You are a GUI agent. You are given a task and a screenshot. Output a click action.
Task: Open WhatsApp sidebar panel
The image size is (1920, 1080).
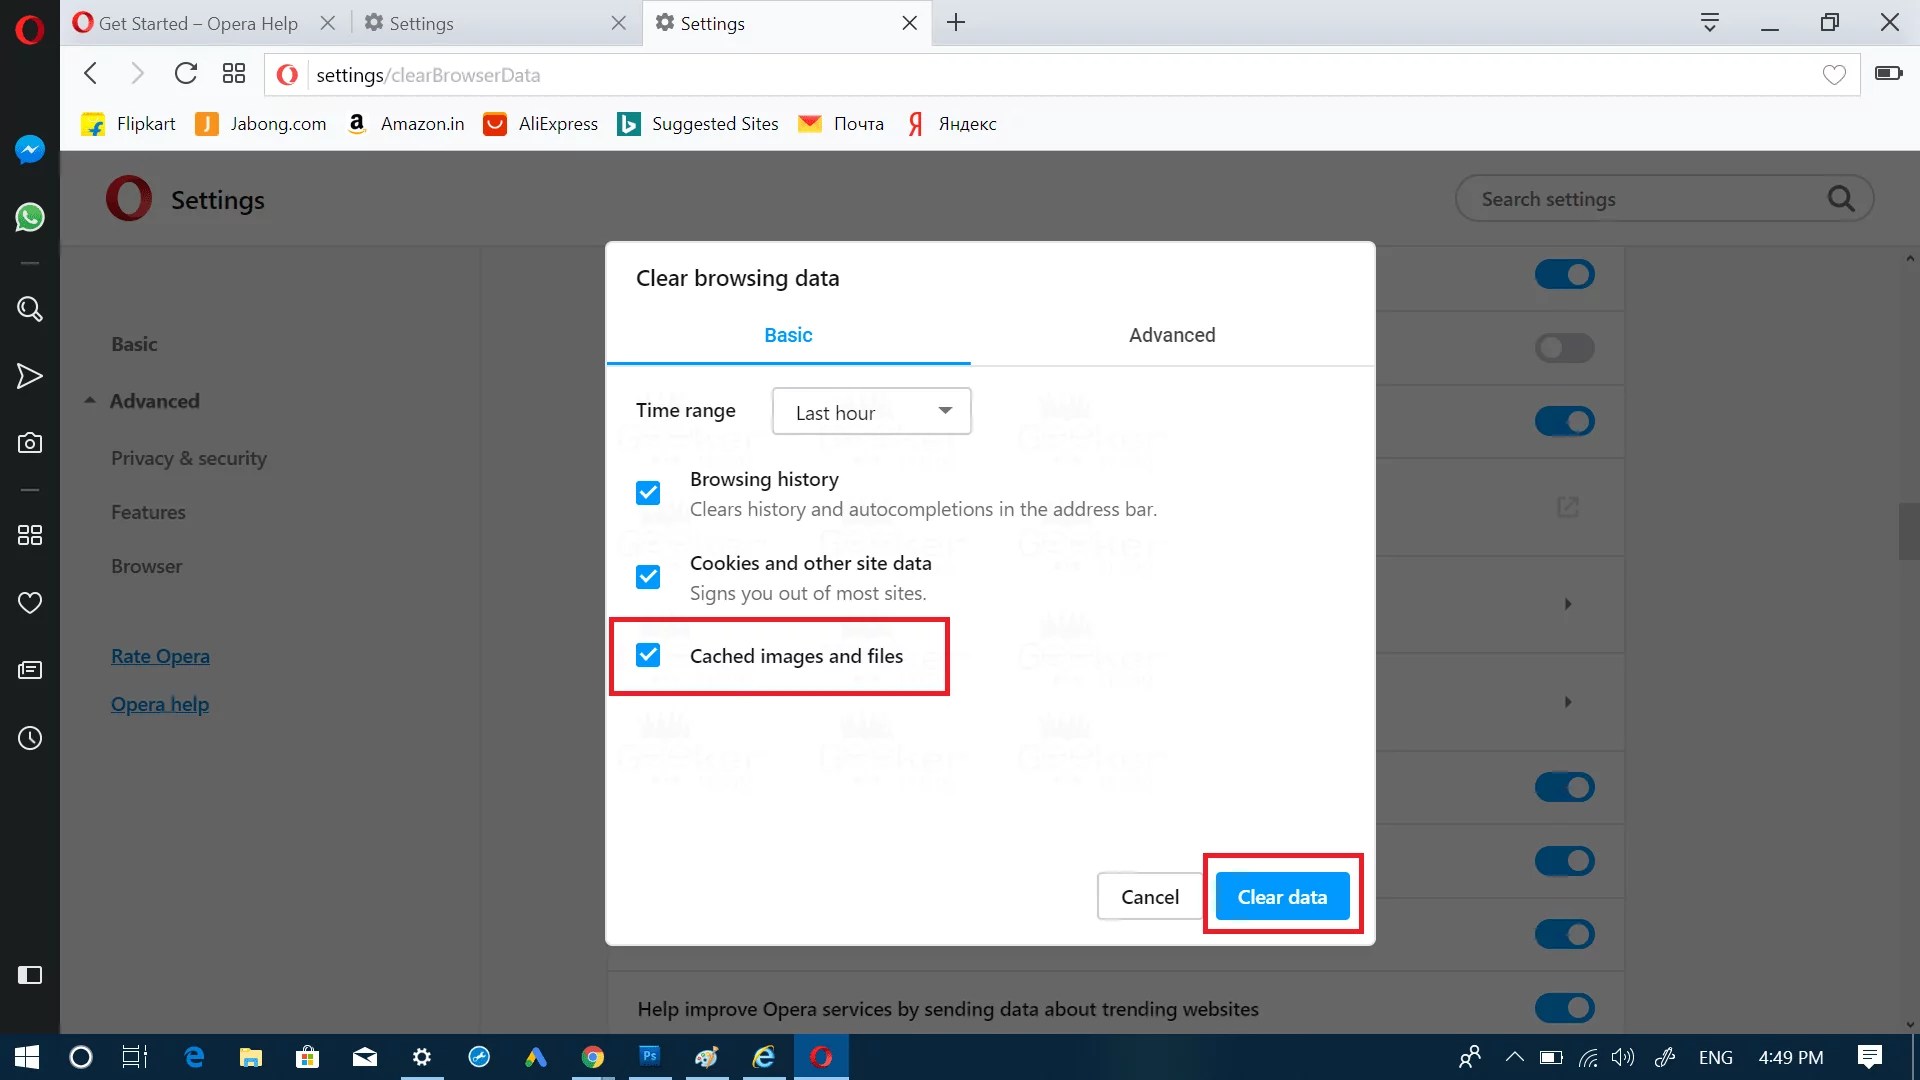pos(30,217)
